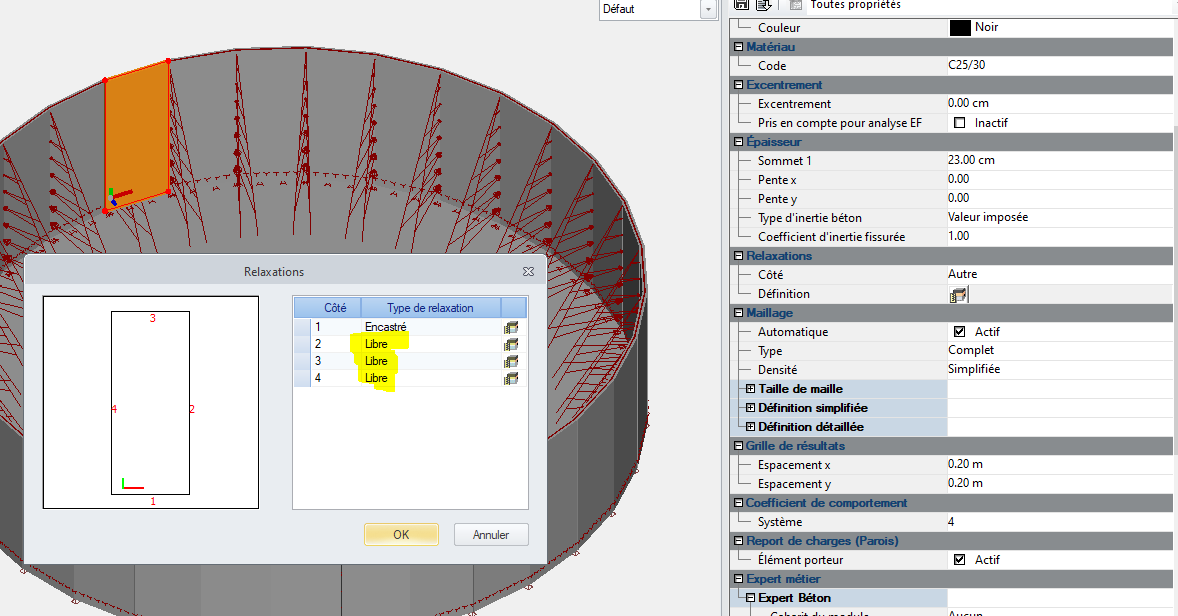The height and width of the screenshot is (616, 1178).
Task: Click the Côté column header
Action: [x=335, y=308]
